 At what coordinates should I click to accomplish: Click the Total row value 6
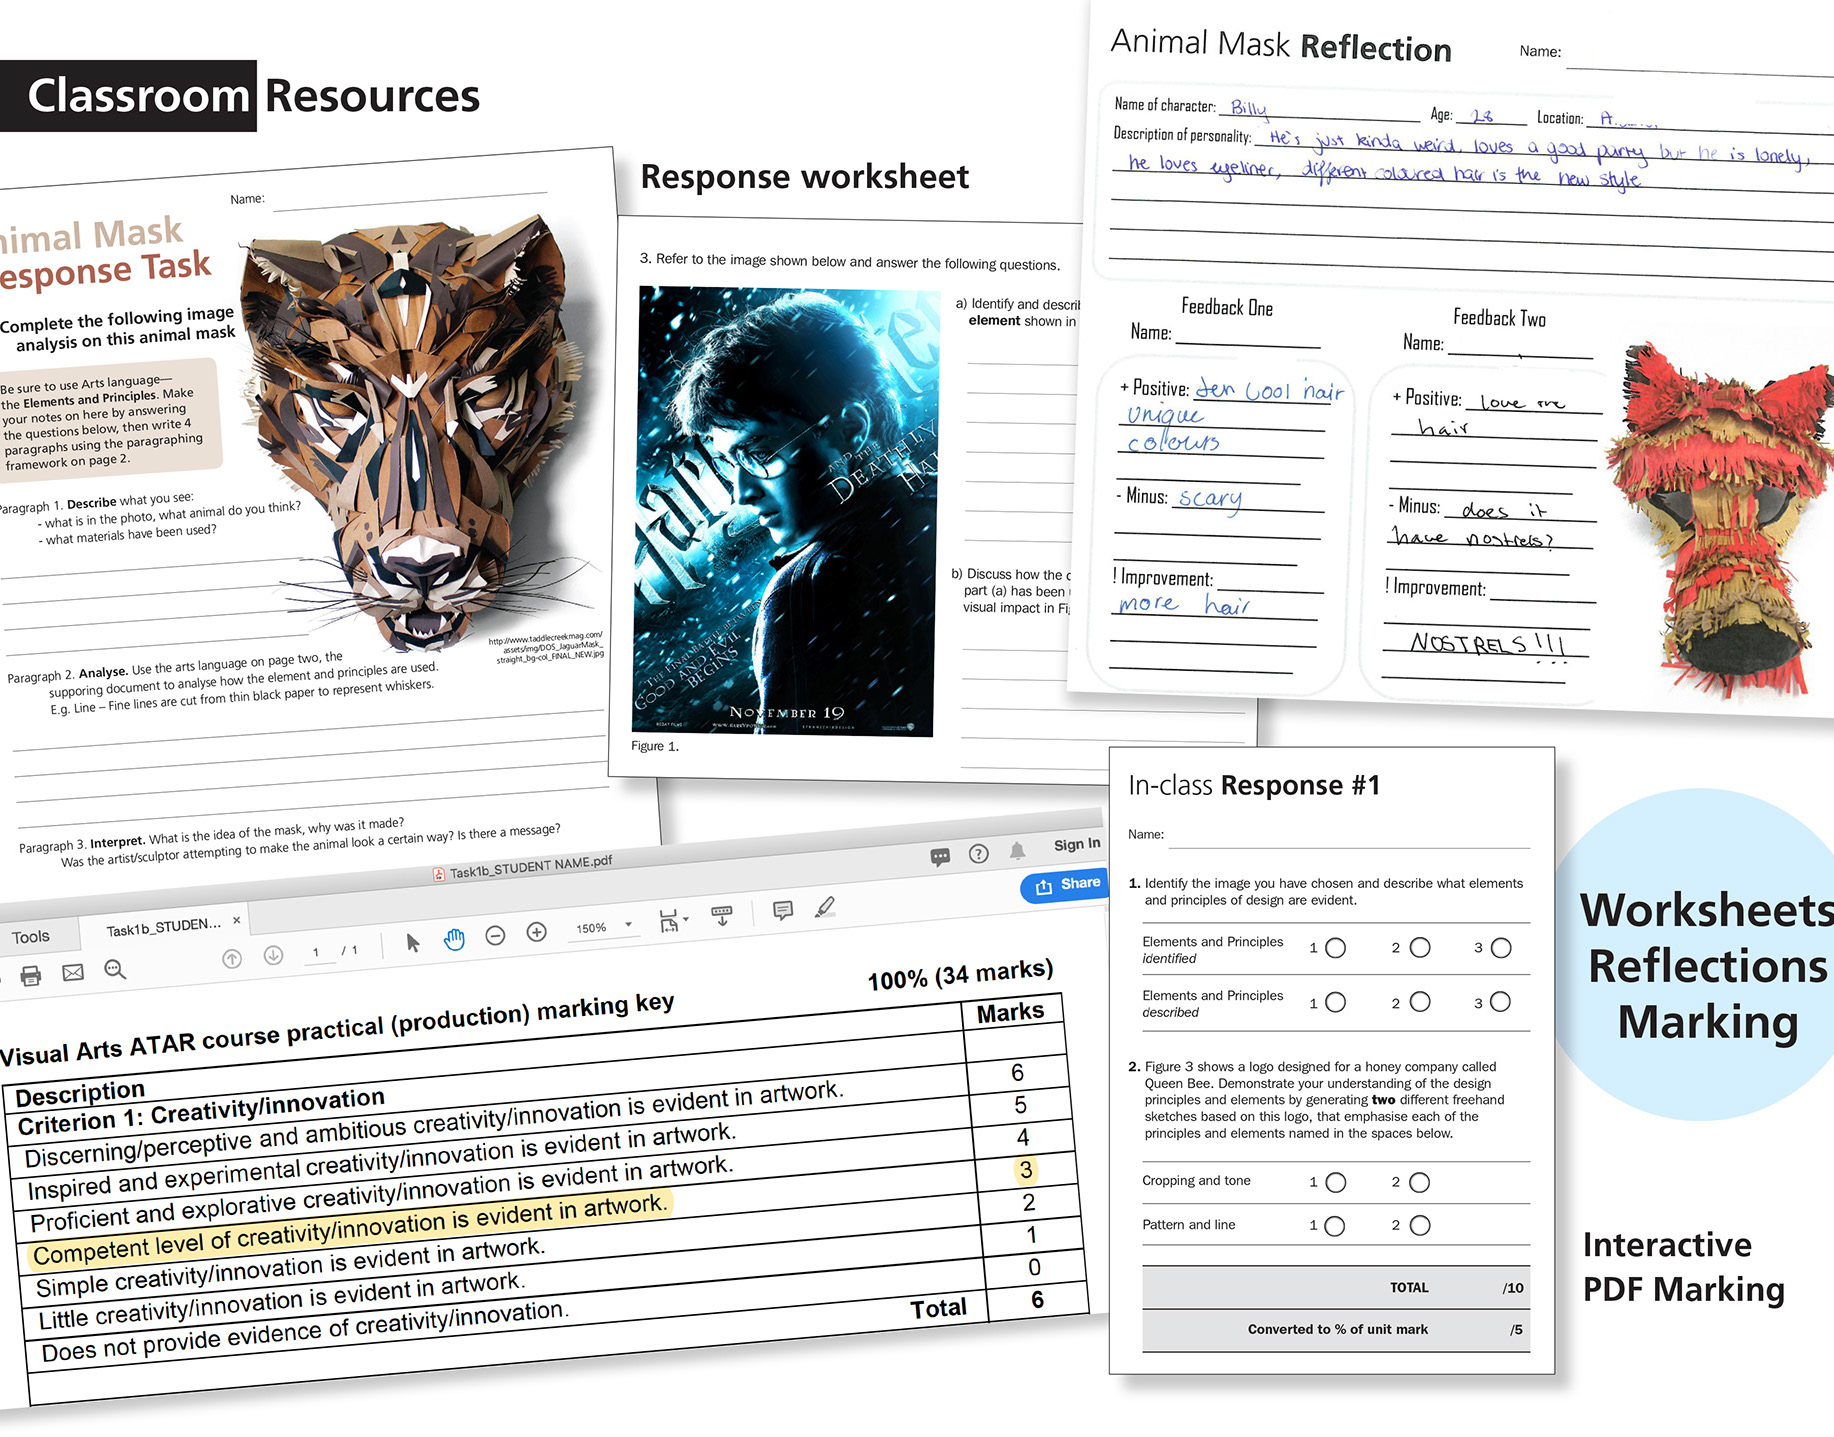coord(1037,1299)
